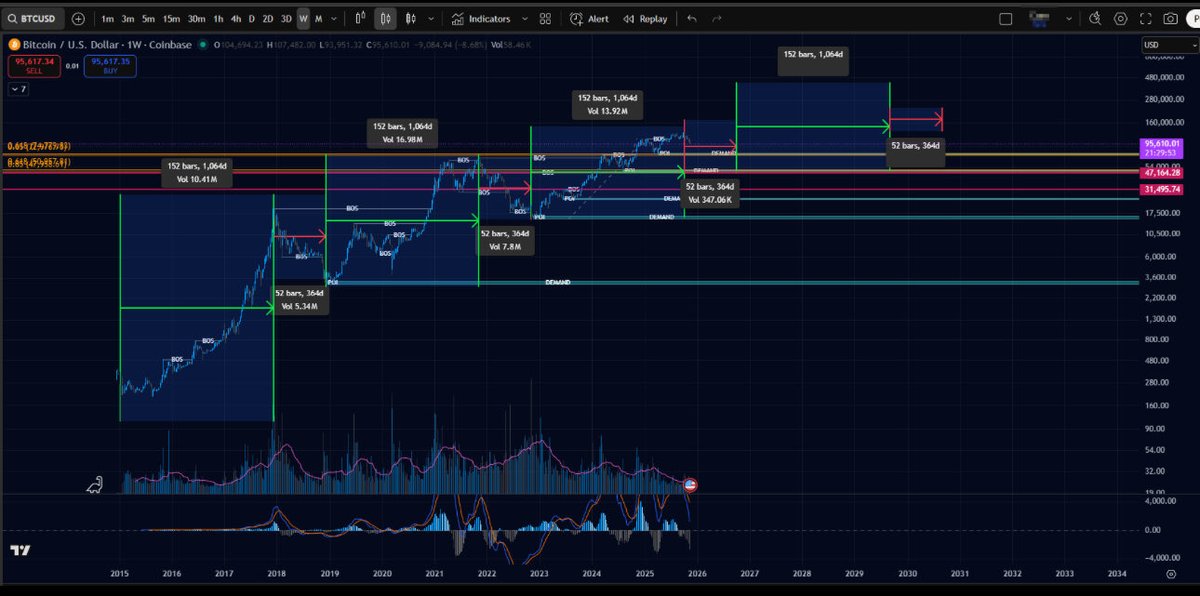Open the indicator templates grid icon
The width and height of the screenshot is (1200, 596).
coord(545,19)
